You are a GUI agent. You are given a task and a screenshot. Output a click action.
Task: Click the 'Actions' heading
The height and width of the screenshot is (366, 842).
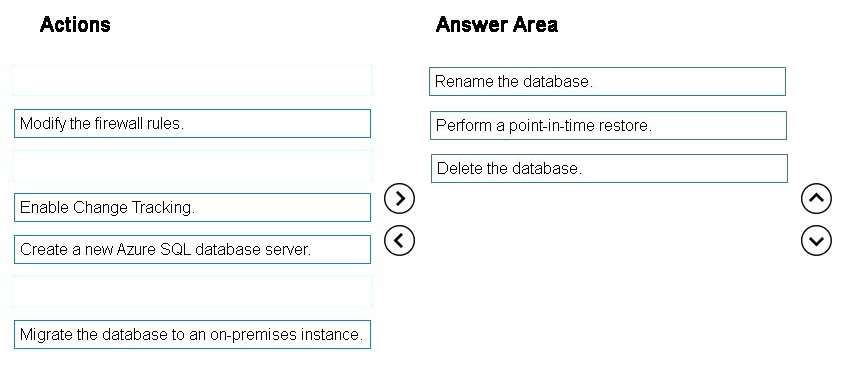75,25
